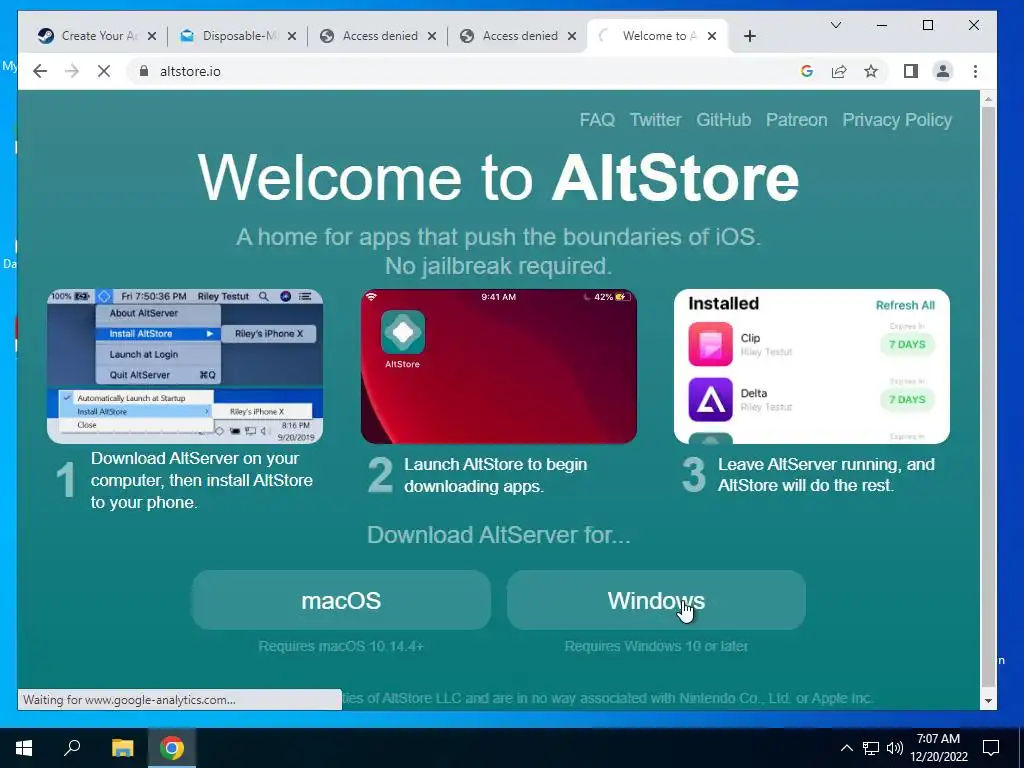Click the Google icon in the address bar

point(807,71)
